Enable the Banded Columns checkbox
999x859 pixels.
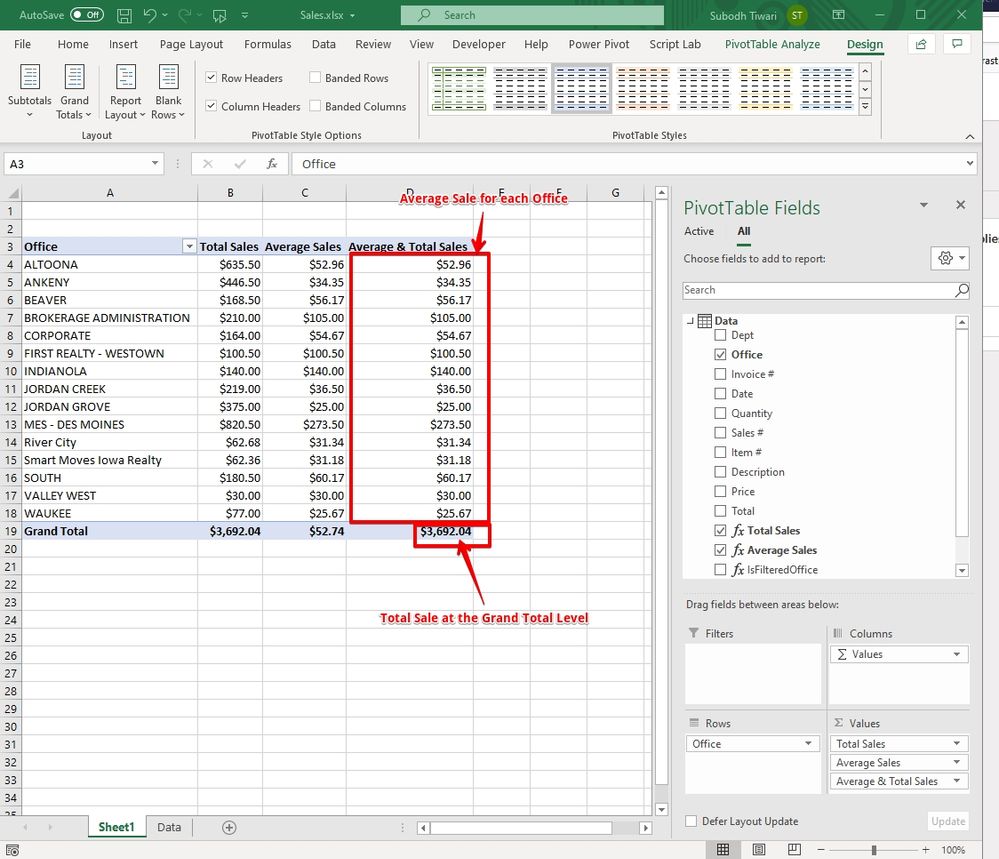tap(315, 106)
